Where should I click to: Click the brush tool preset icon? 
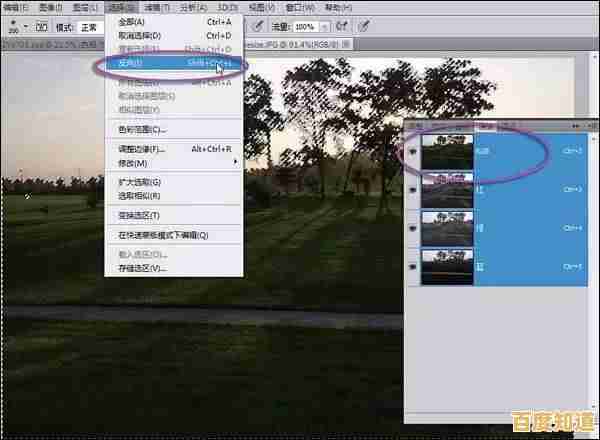coord(9,25)
